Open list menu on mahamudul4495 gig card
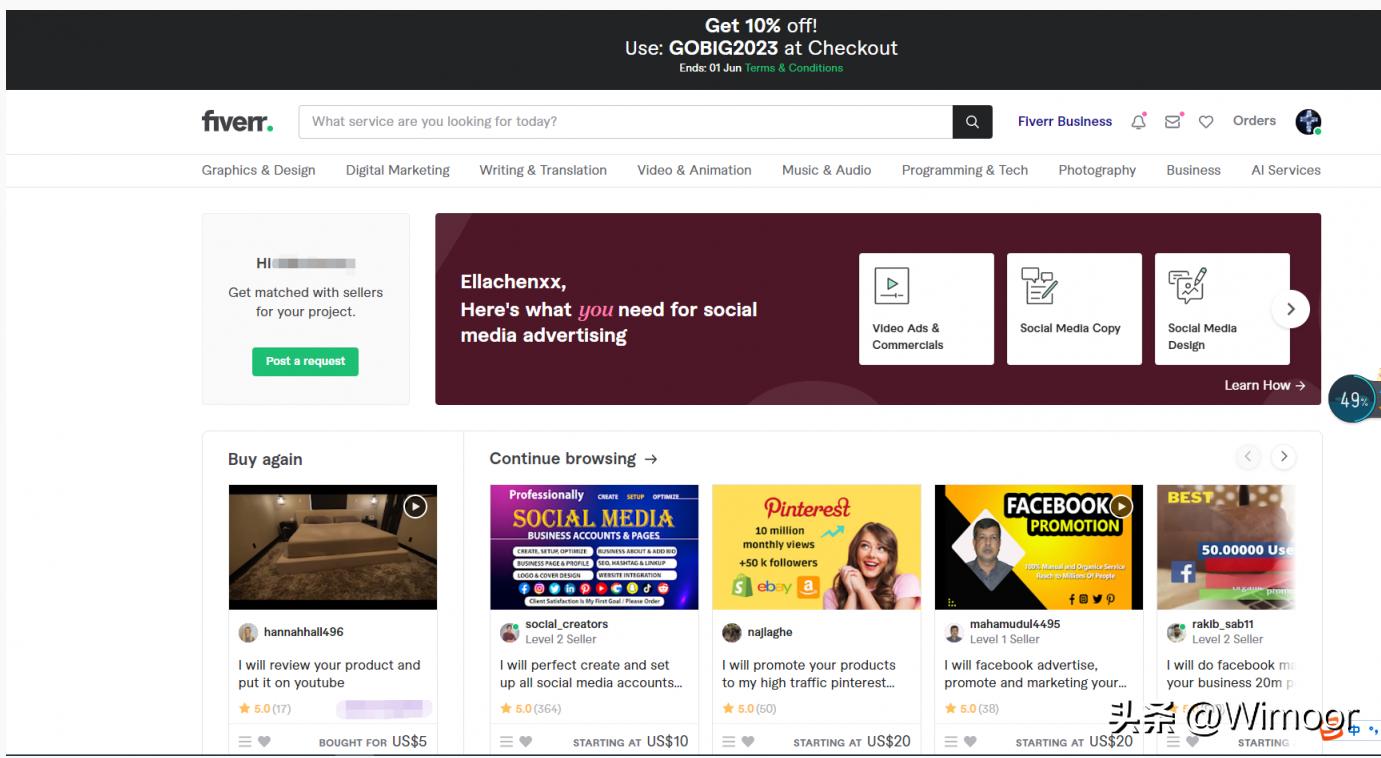 pyautogui.click(x=951, y=742)
